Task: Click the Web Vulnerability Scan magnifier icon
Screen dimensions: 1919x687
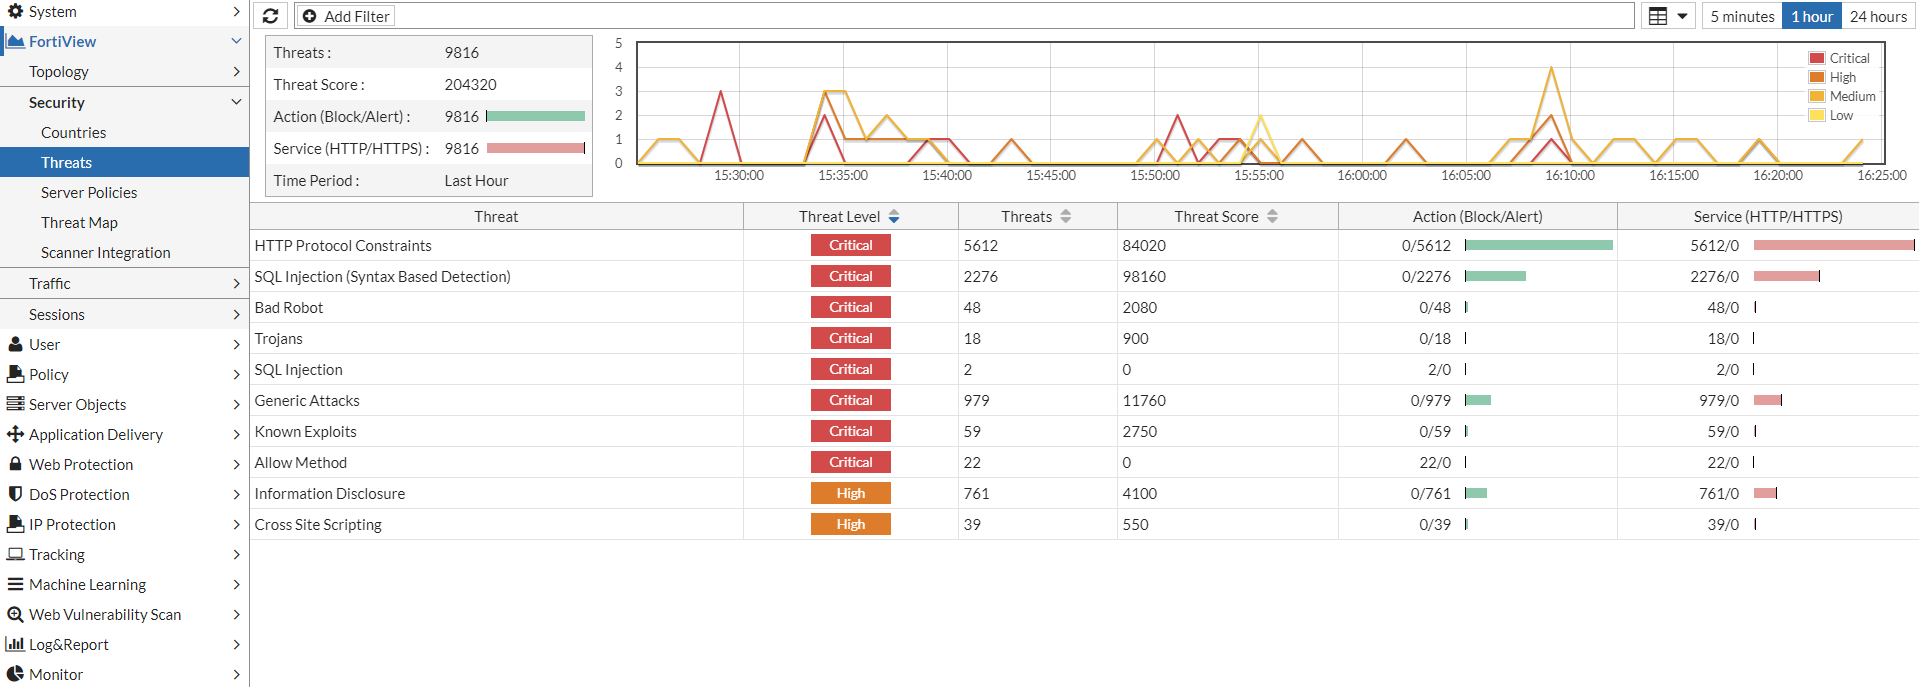Action: 15,614
